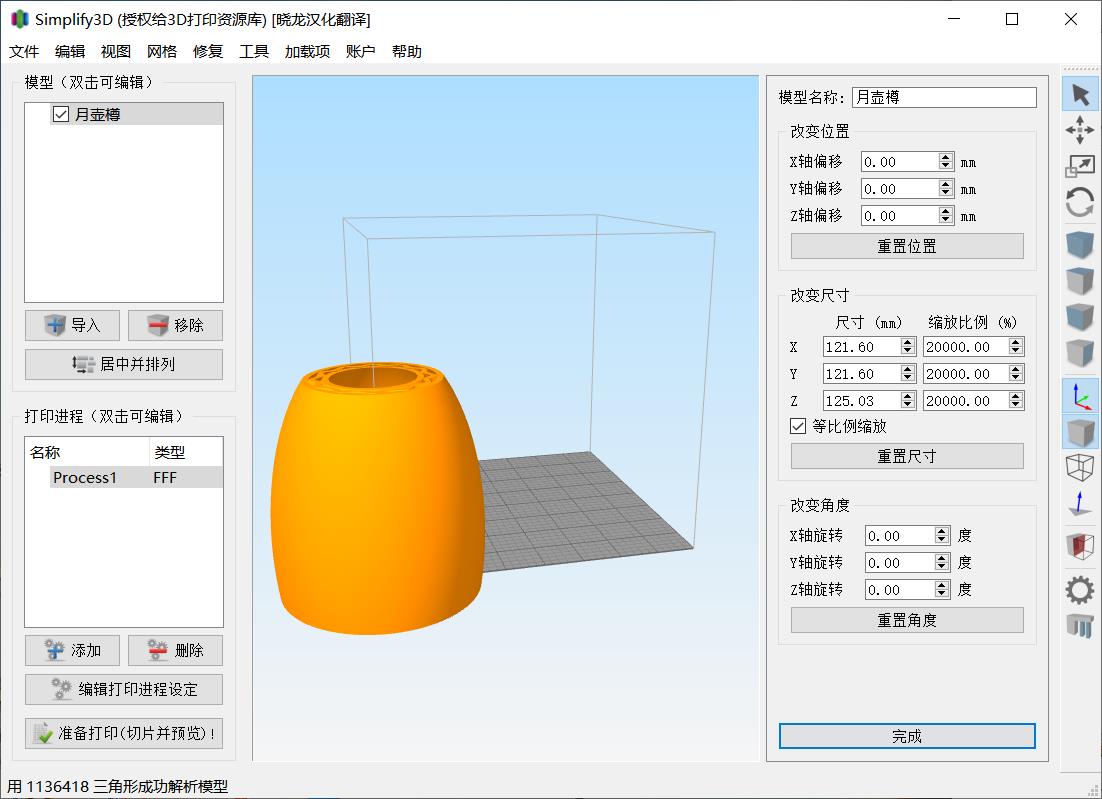Image resolution: width=1102 pixels, height=799 pixels.
Task: Open process settings gear icon
Action: tap(1080, 589)
